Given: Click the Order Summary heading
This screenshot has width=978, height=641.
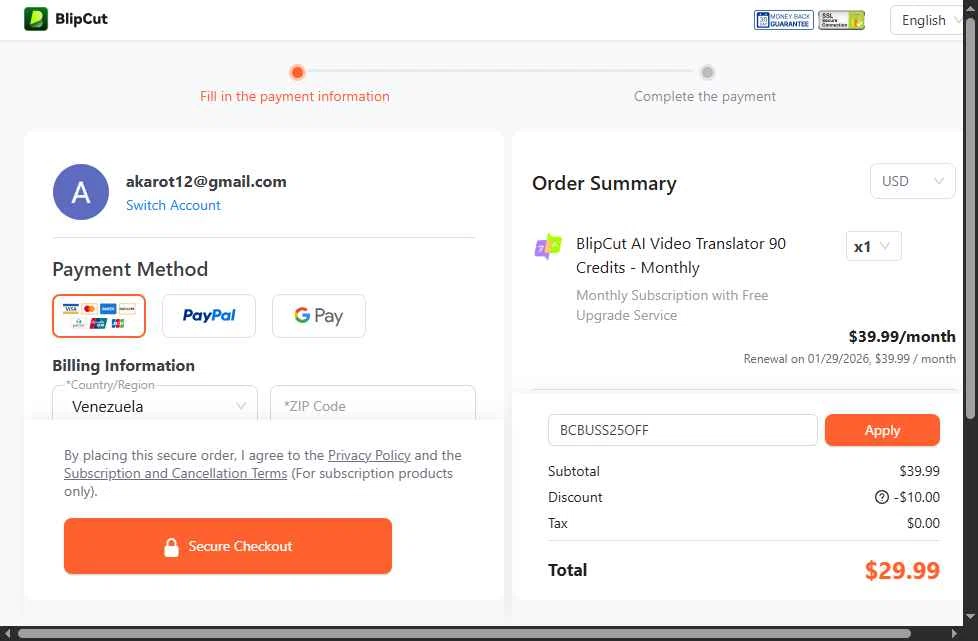Looking at the screenshot, I should point(604,183).
